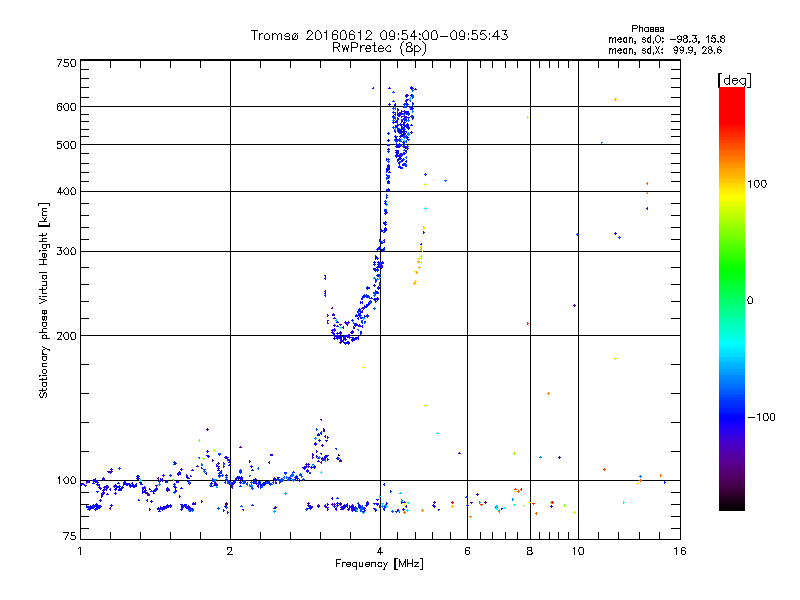The image size is (800, 600).
Task: Click the x-axis tick label '2'
Action: (230, 551)
